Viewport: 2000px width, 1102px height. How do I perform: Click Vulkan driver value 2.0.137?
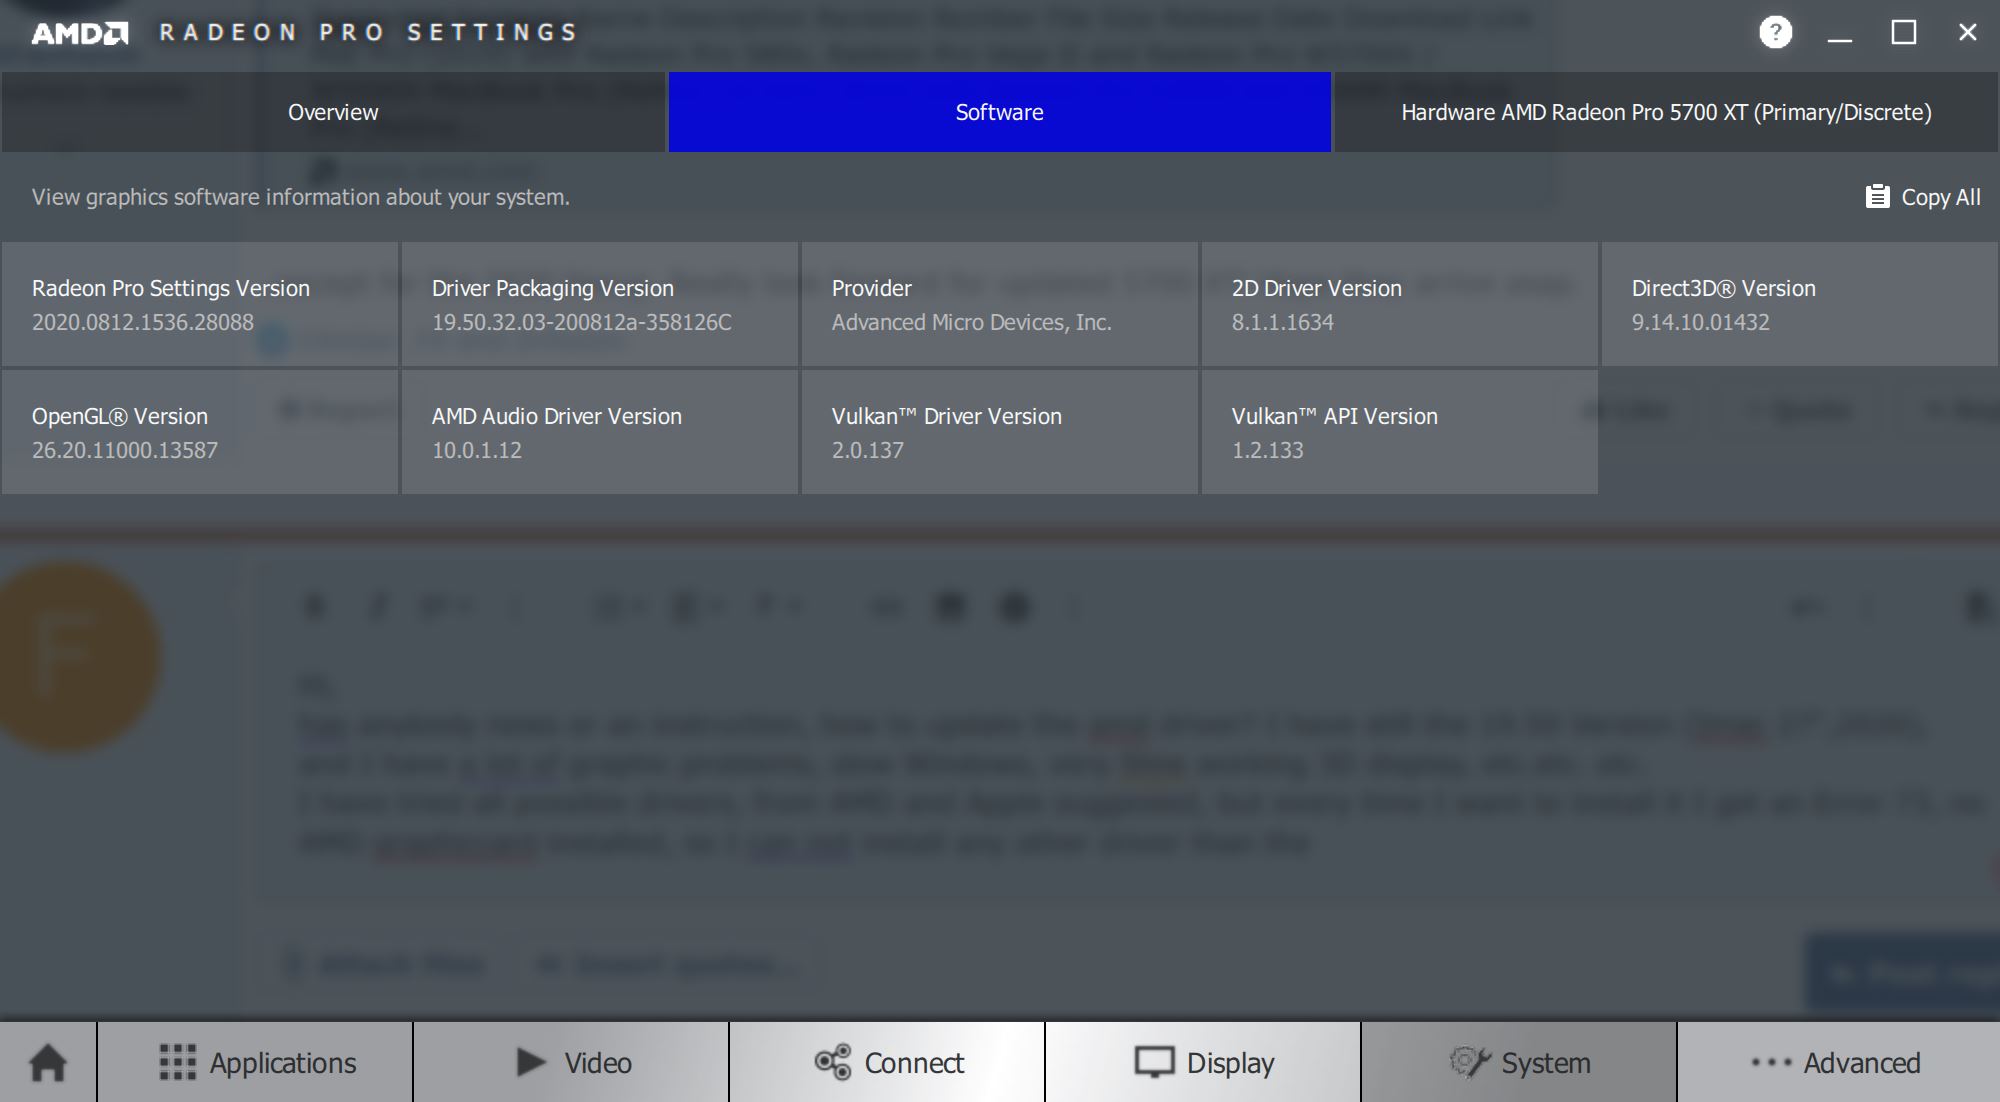click(868, 450)
